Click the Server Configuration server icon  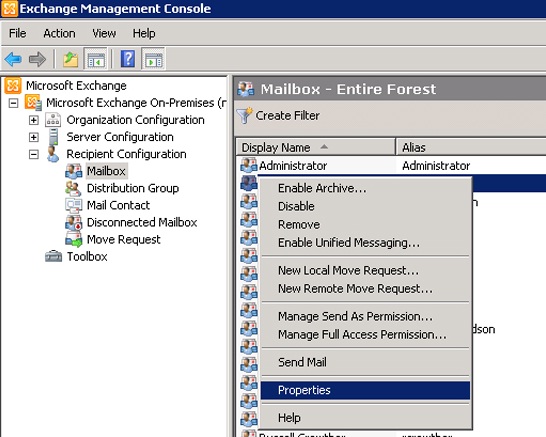click(x=53, y=137)
